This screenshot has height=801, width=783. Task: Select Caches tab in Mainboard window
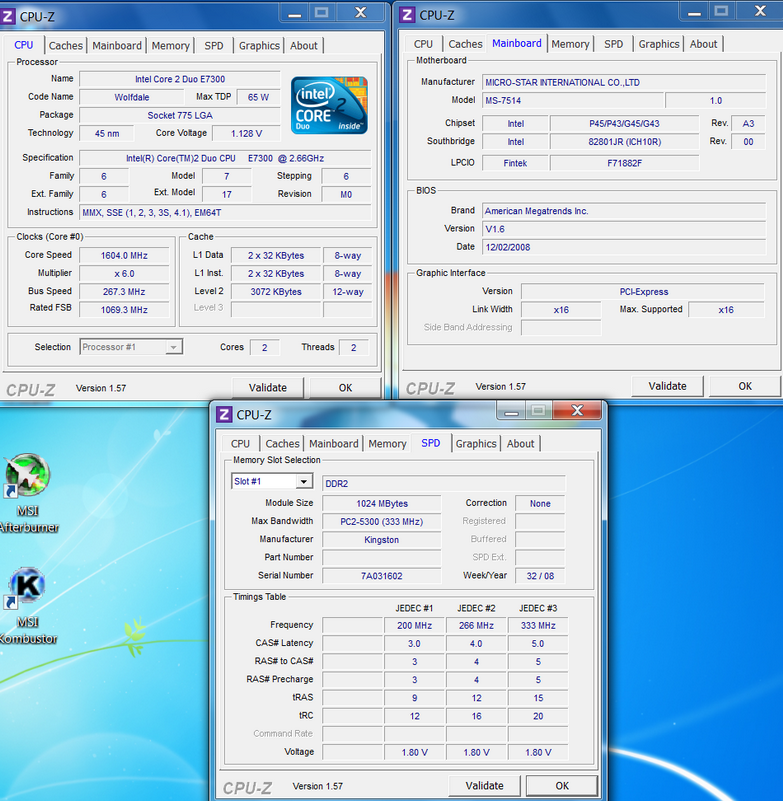point(465,44)
